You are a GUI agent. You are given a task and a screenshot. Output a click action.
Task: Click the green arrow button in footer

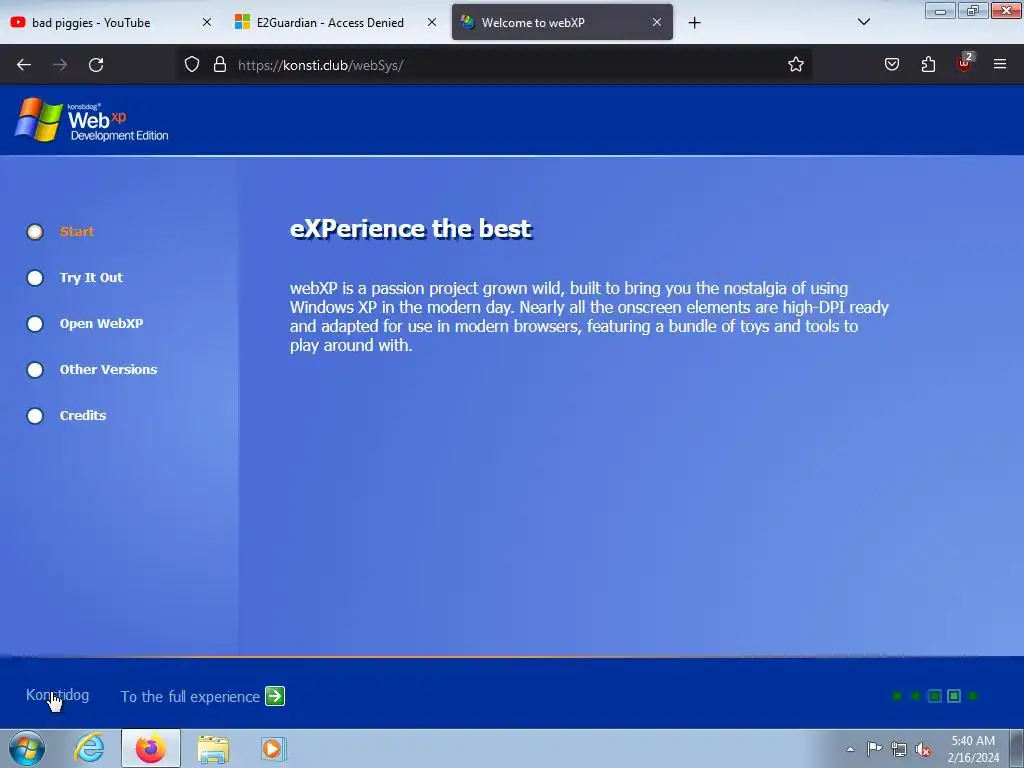pyautogui.click(x=275, y=696)
